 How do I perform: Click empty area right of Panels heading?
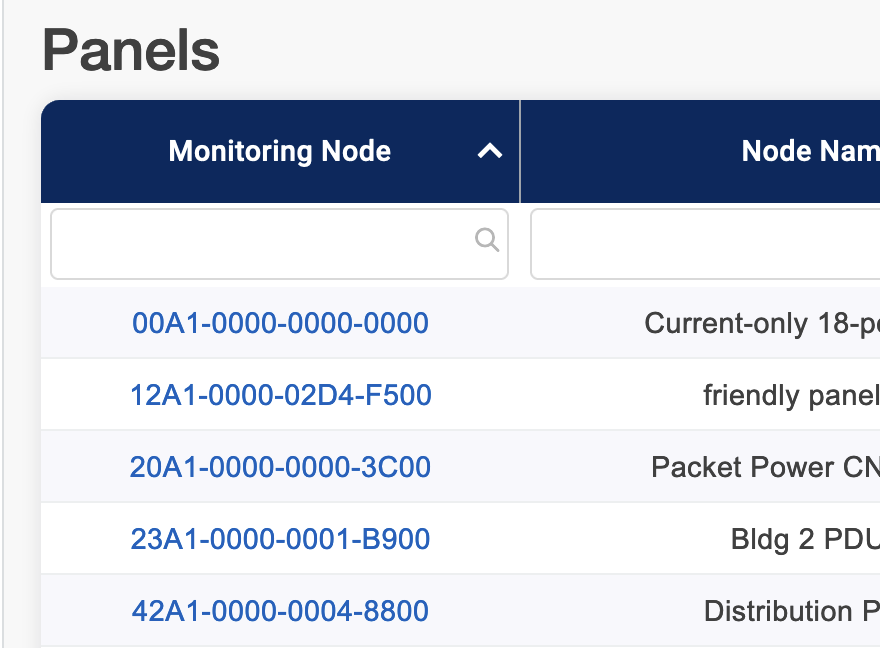coord(550,50)
